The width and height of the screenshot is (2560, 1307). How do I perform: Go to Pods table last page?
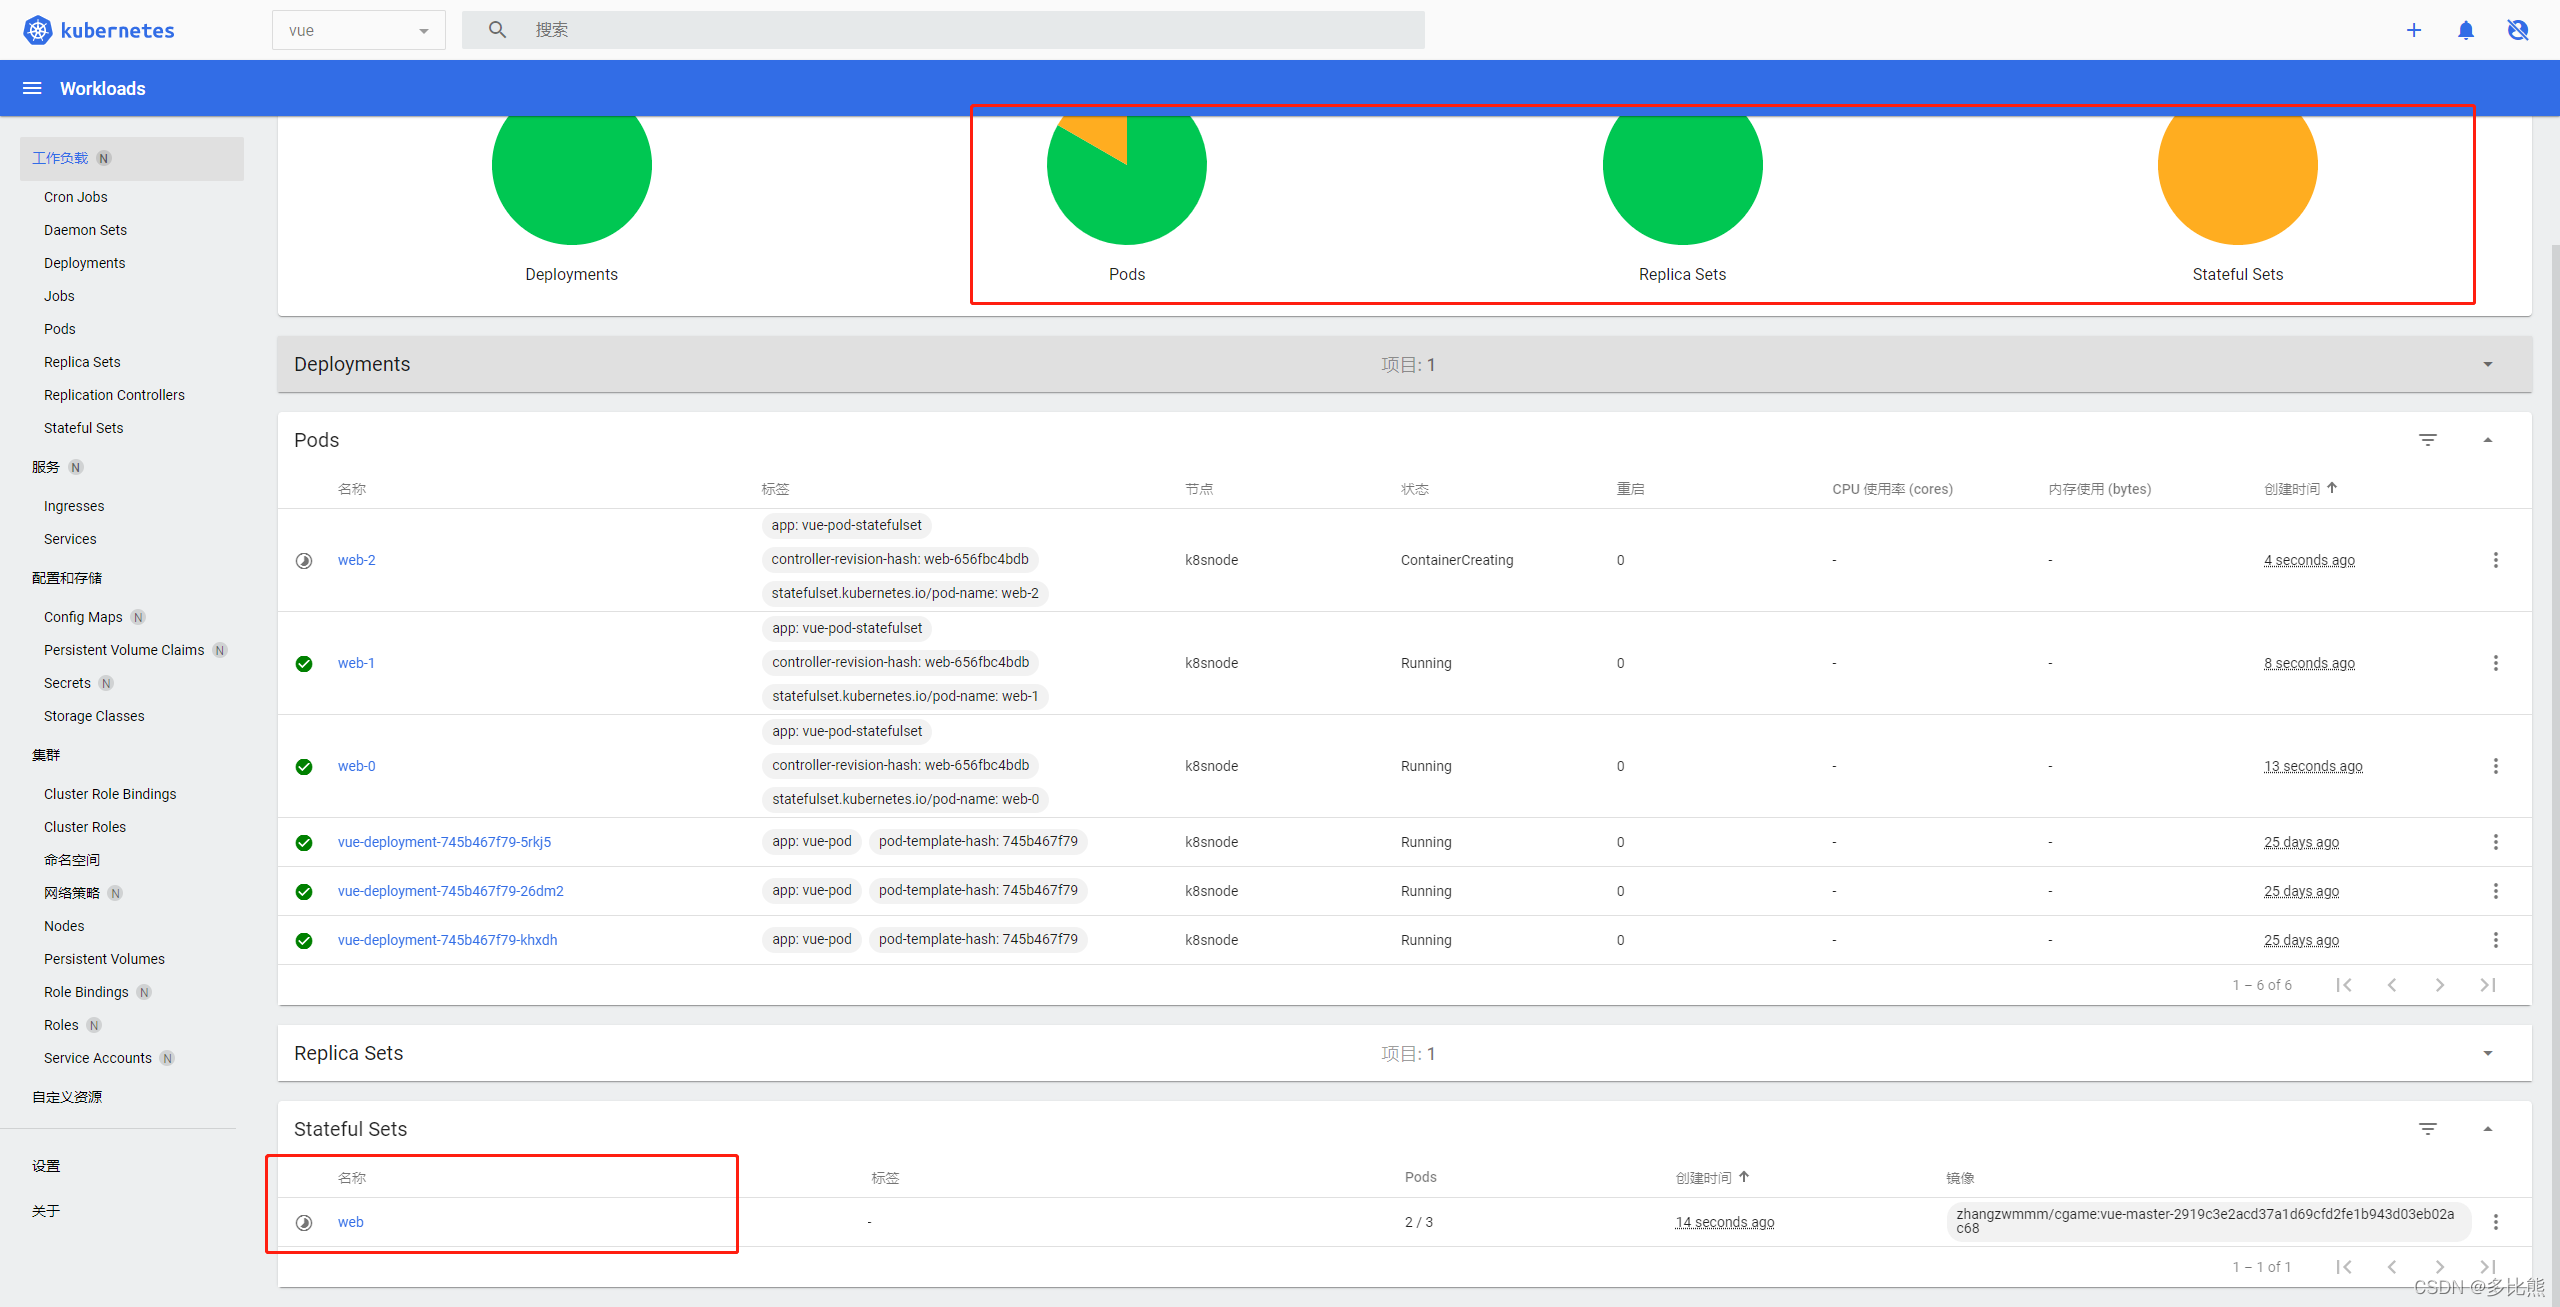pos(2488,985)
